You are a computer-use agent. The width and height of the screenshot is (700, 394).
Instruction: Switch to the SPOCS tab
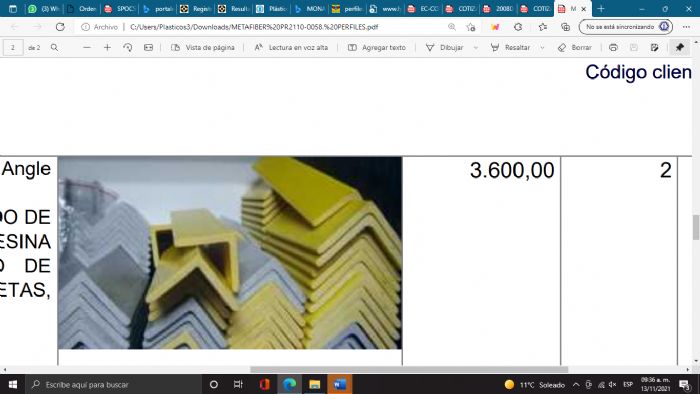pos(119,8)
